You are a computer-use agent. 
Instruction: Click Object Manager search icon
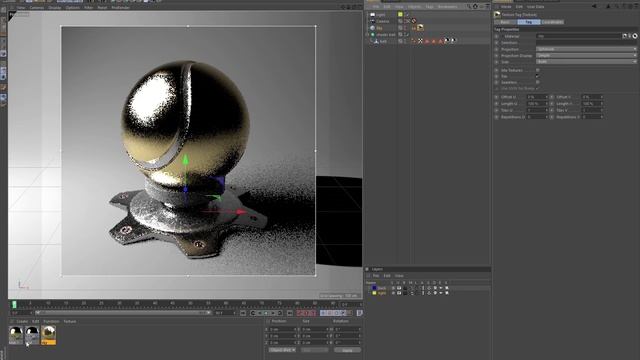coord(469,7)
